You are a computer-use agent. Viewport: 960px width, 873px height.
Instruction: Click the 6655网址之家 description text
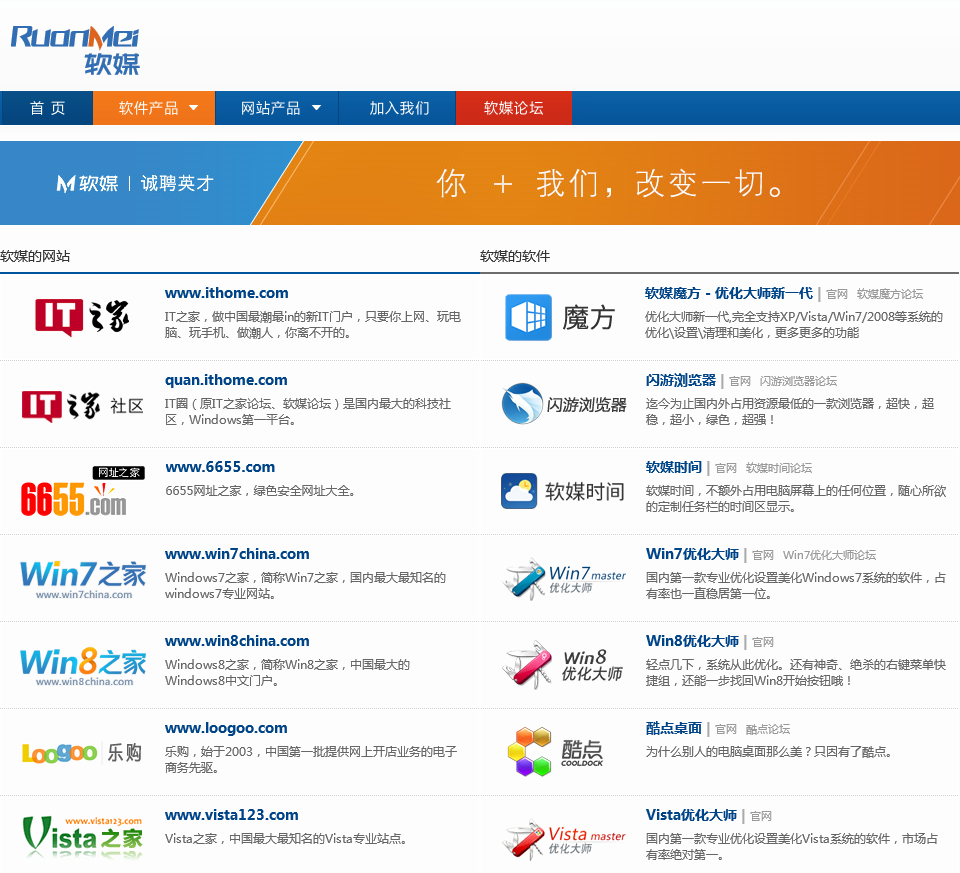(x=260, y=491)
